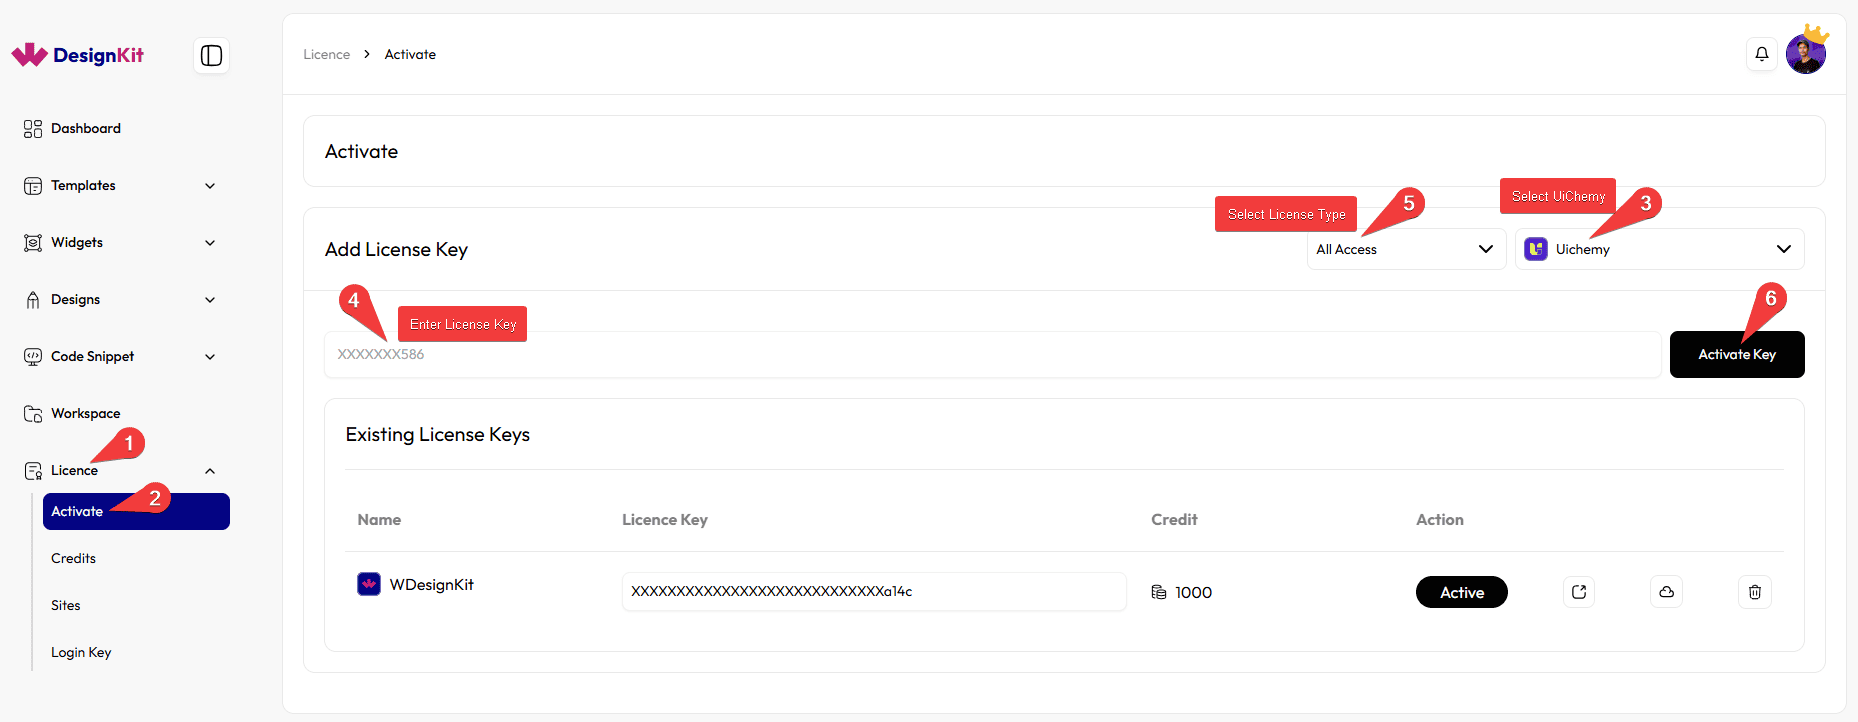Click the open-link icon for WDesignKit key
This screenshot has width=1858, height=722.
click(x=1579, y=592)
